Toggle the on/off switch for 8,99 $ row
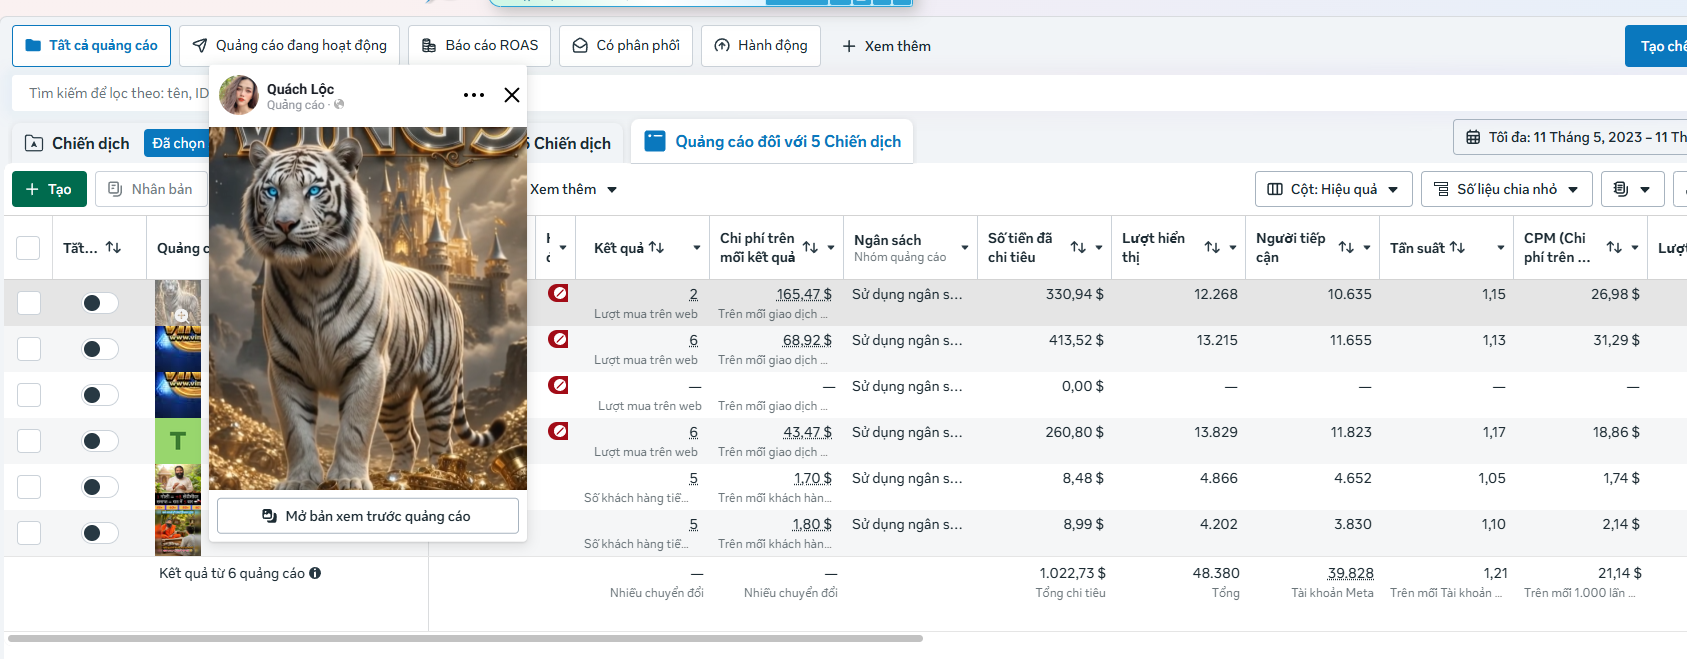This screenshot has width=1687, height=659. [100, 533]
